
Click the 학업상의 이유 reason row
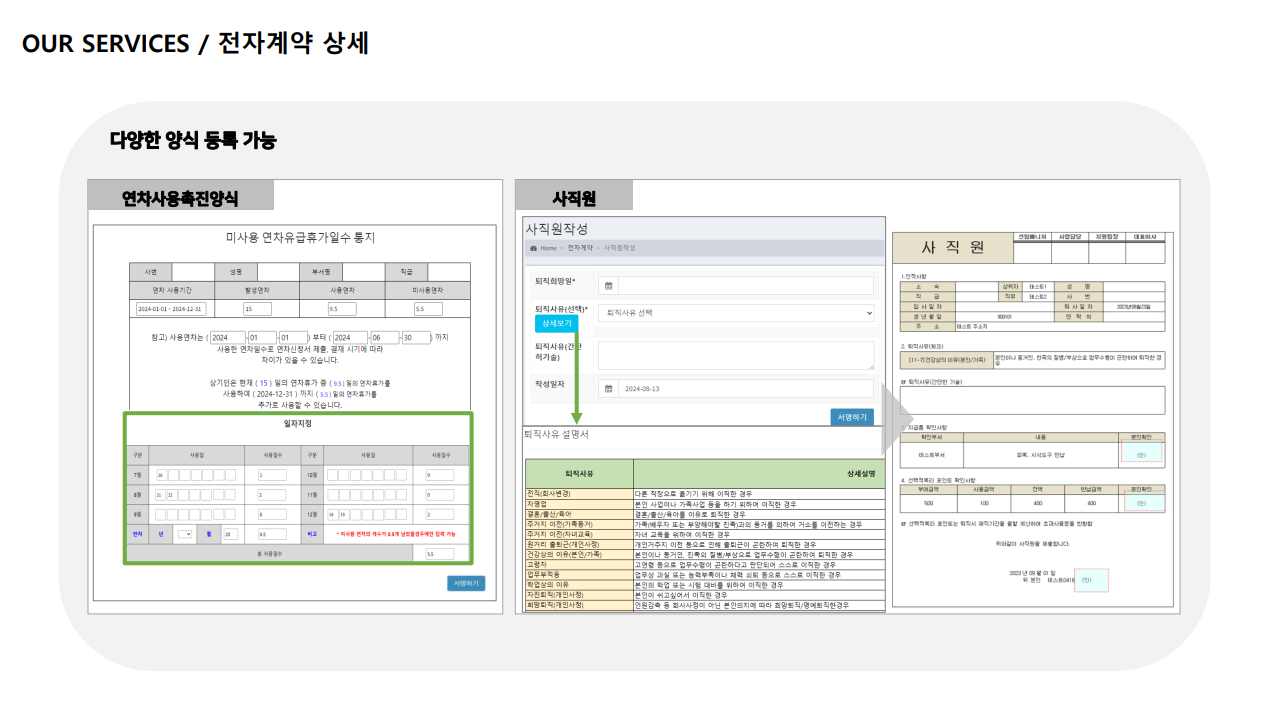coord(704,585)
